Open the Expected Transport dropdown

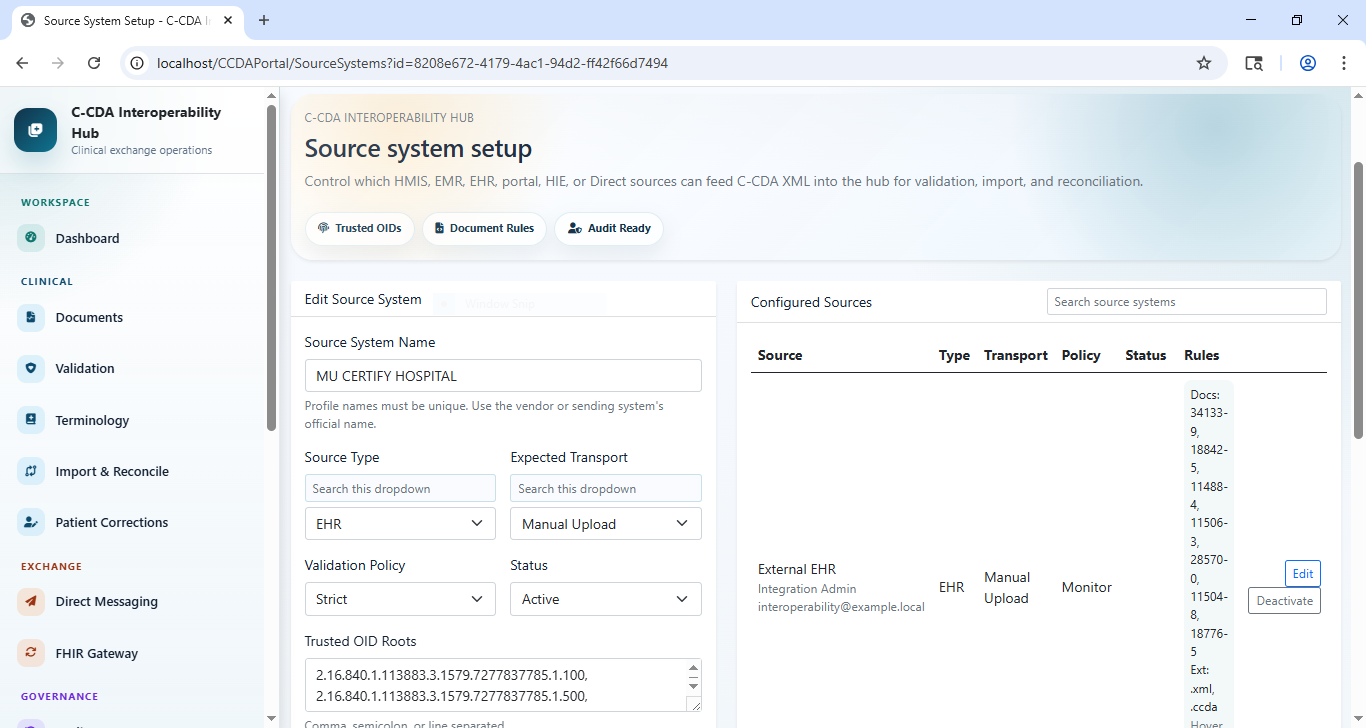click(x=606, y=524)
